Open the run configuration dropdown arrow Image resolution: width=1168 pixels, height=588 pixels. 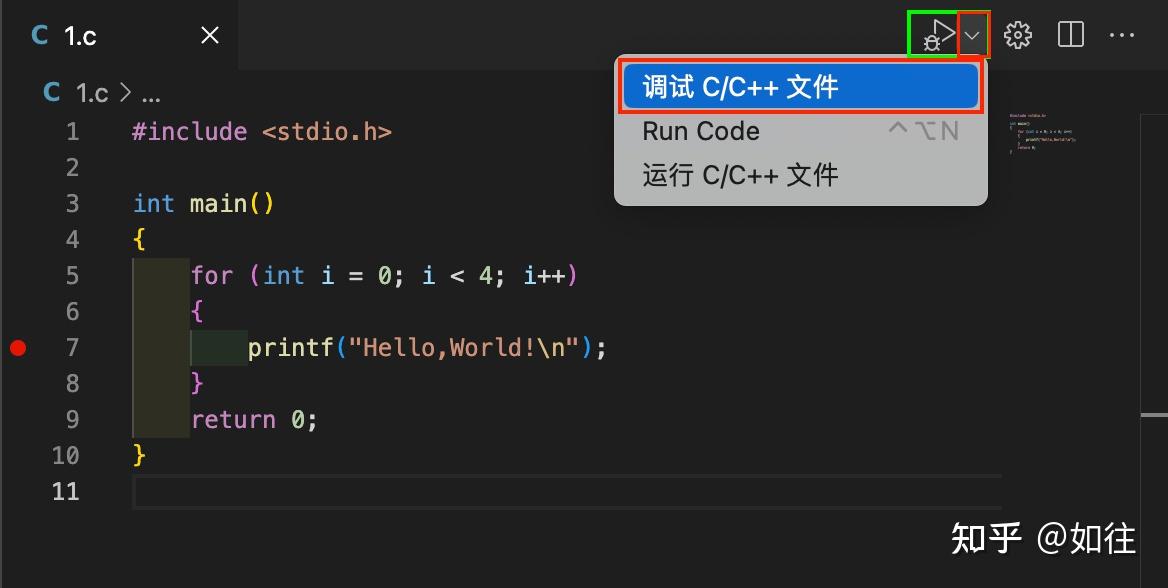[x=971, y=34]
